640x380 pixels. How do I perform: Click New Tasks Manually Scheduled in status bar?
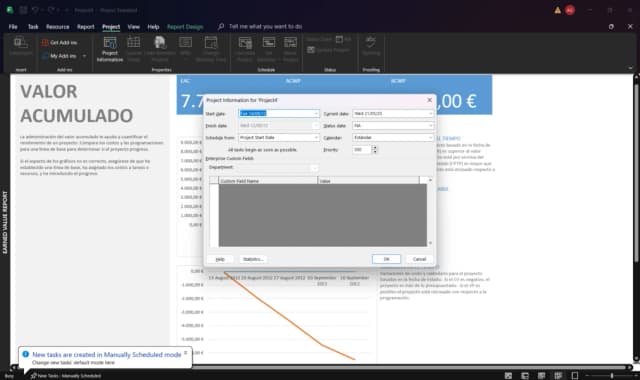66,376
